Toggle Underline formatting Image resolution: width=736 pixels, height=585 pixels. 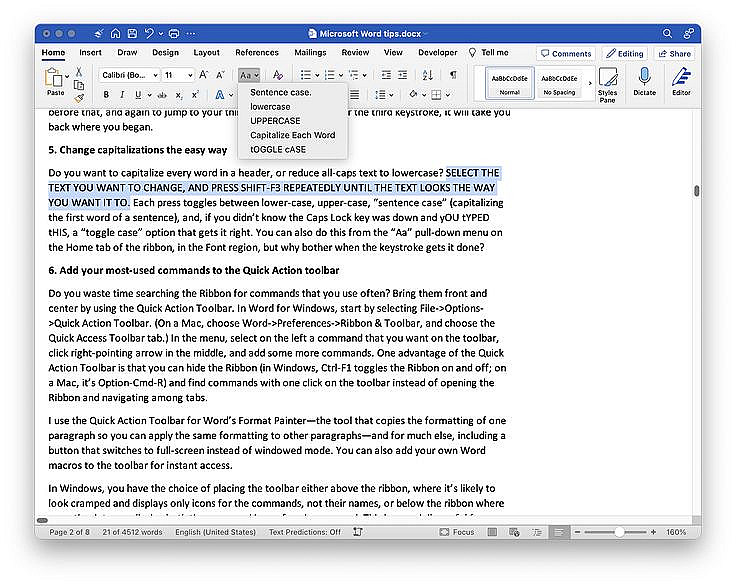(138, 95)
